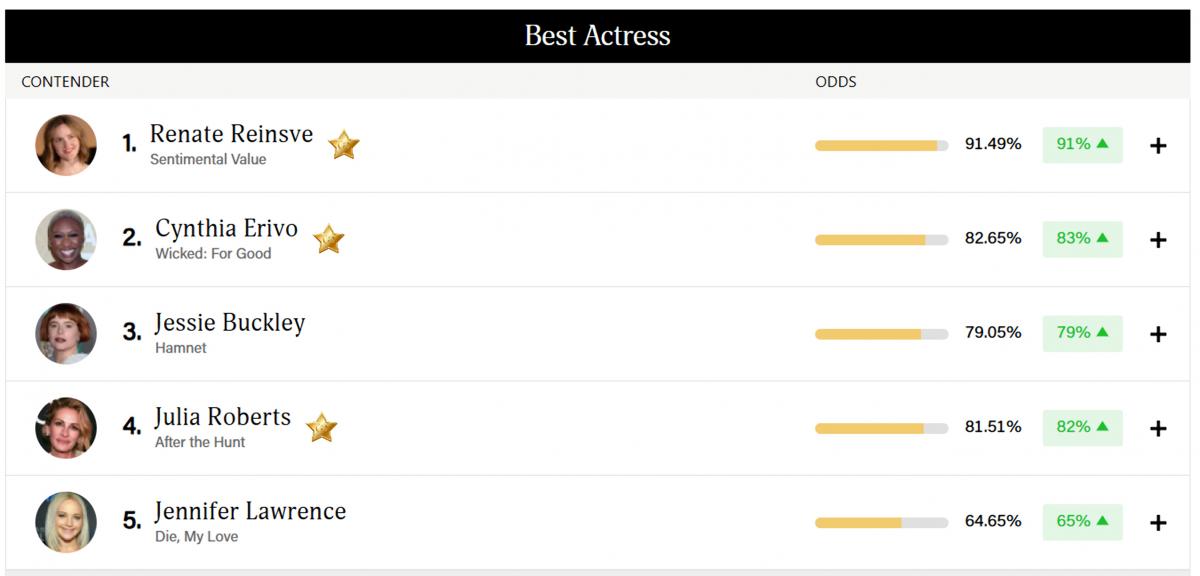Click the 82.65% odds progress bar
1200x576 pixels.
click(881, 240)
